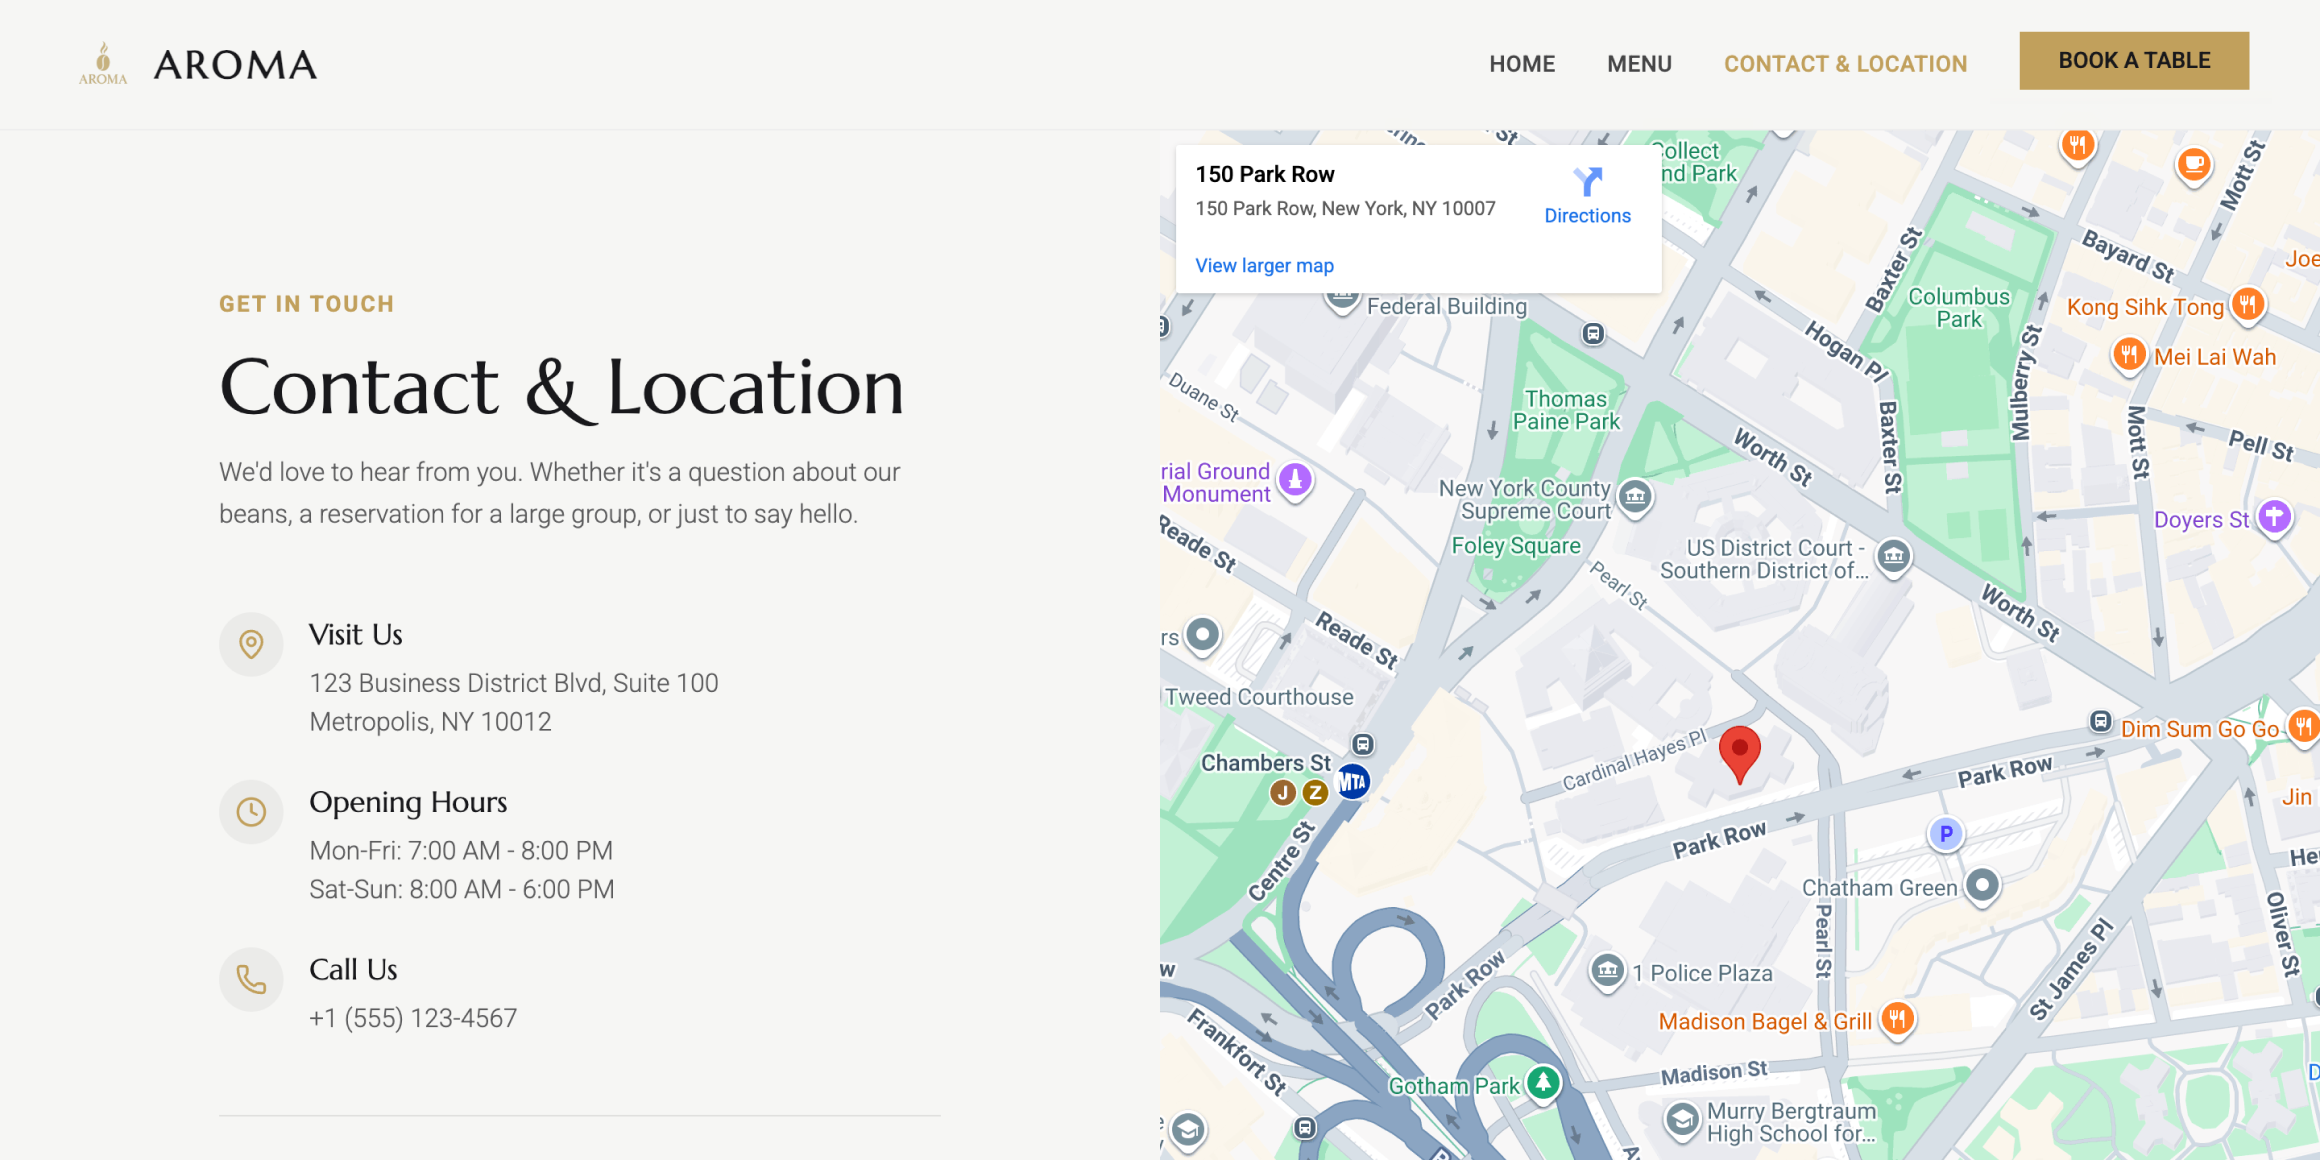Click the Directions text link

(1587, 215)
